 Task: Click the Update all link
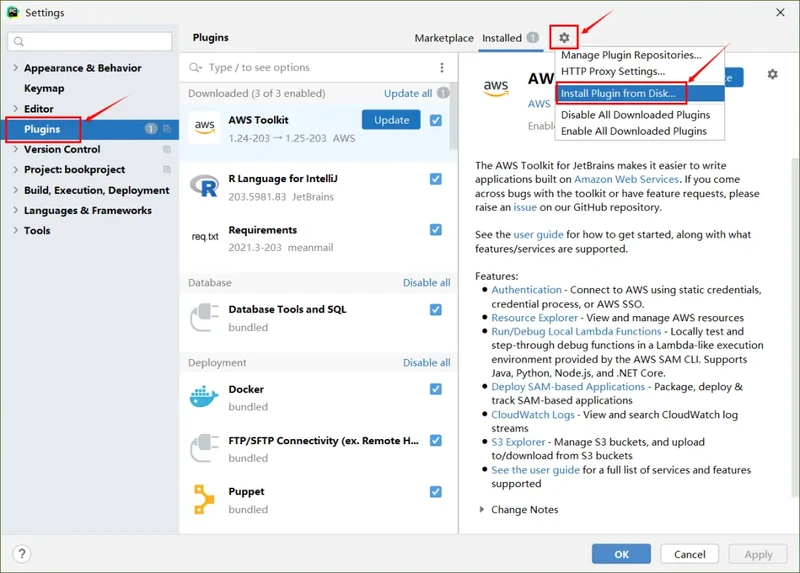point(408,94)
